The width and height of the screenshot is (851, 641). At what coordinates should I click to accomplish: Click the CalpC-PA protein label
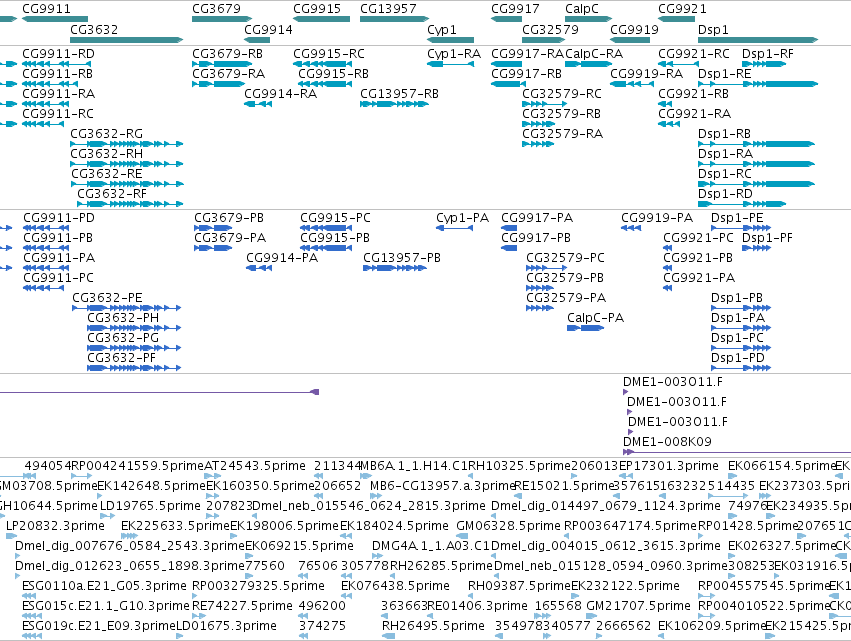(x=595, y=318)
